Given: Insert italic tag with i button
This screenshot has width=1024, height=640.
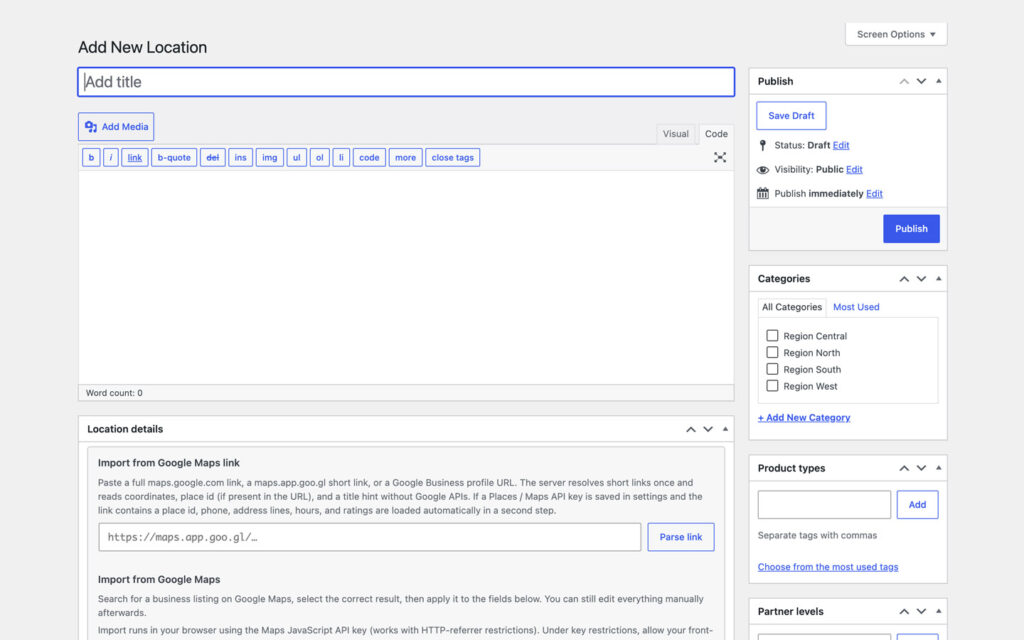Looking at the screenshot, I should pyautogui.click(x=111, y=157).
